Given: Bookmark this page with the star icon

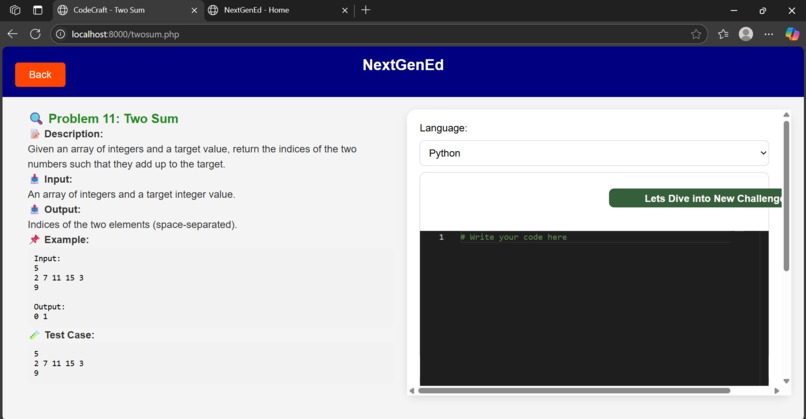Looking at the screenshot, I should coord(695,34).
